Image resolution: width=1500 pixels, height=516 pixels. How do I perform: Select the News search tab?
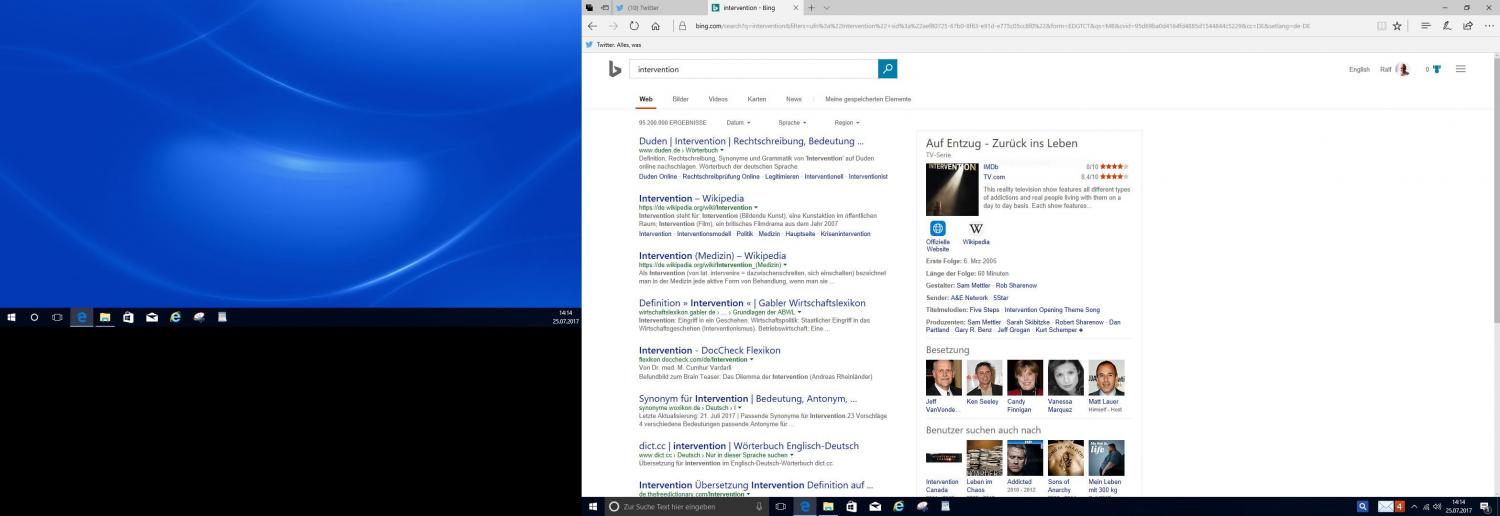point(793,99)
